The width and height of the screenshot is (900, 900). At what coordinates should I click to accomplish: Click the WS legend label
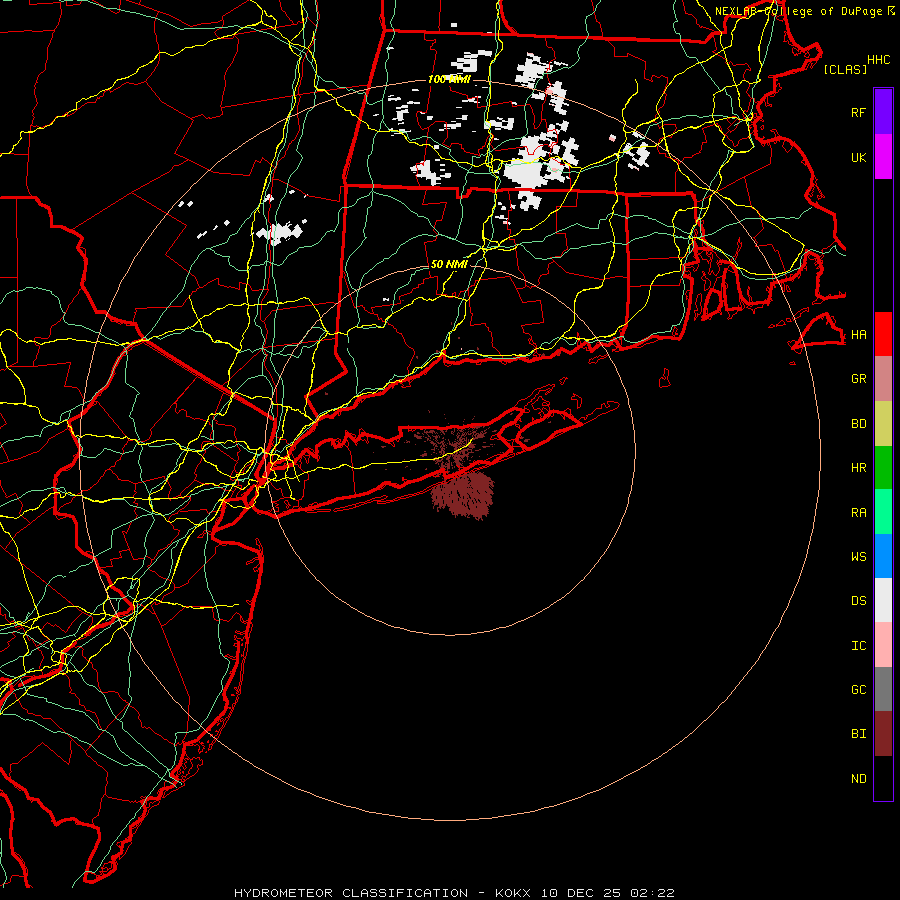(859, 556)
